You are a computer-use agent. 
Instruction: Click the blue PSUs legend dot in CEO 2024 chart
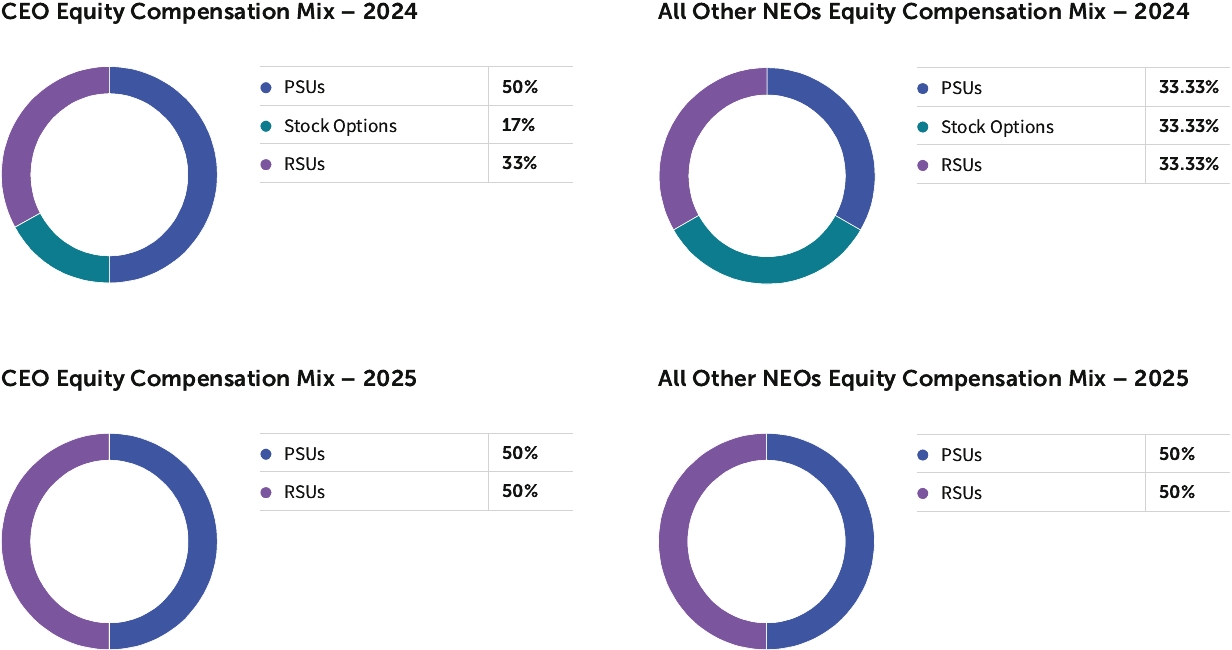click(x=266, y=88)
